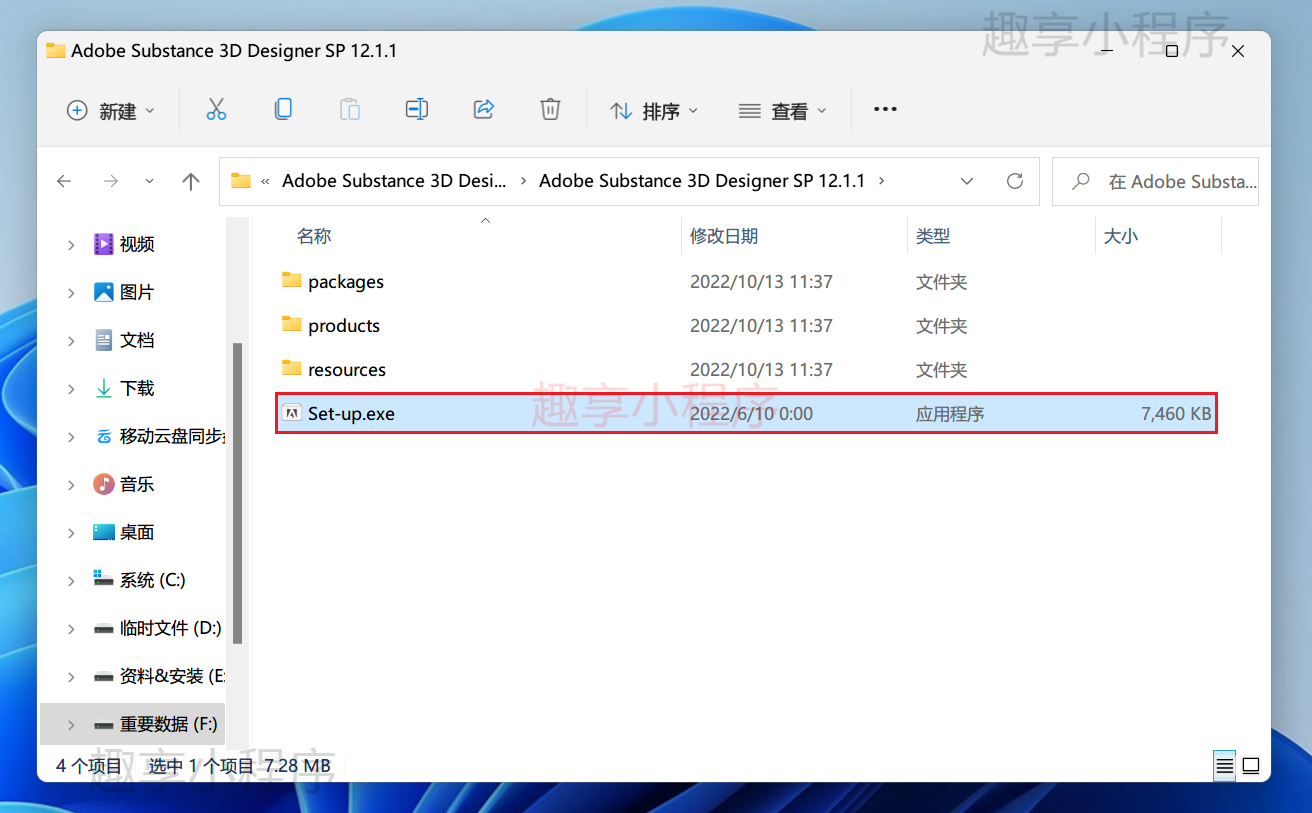
Task: Click the breadcrumb overflow « chevron
Action: click(265, 181)
